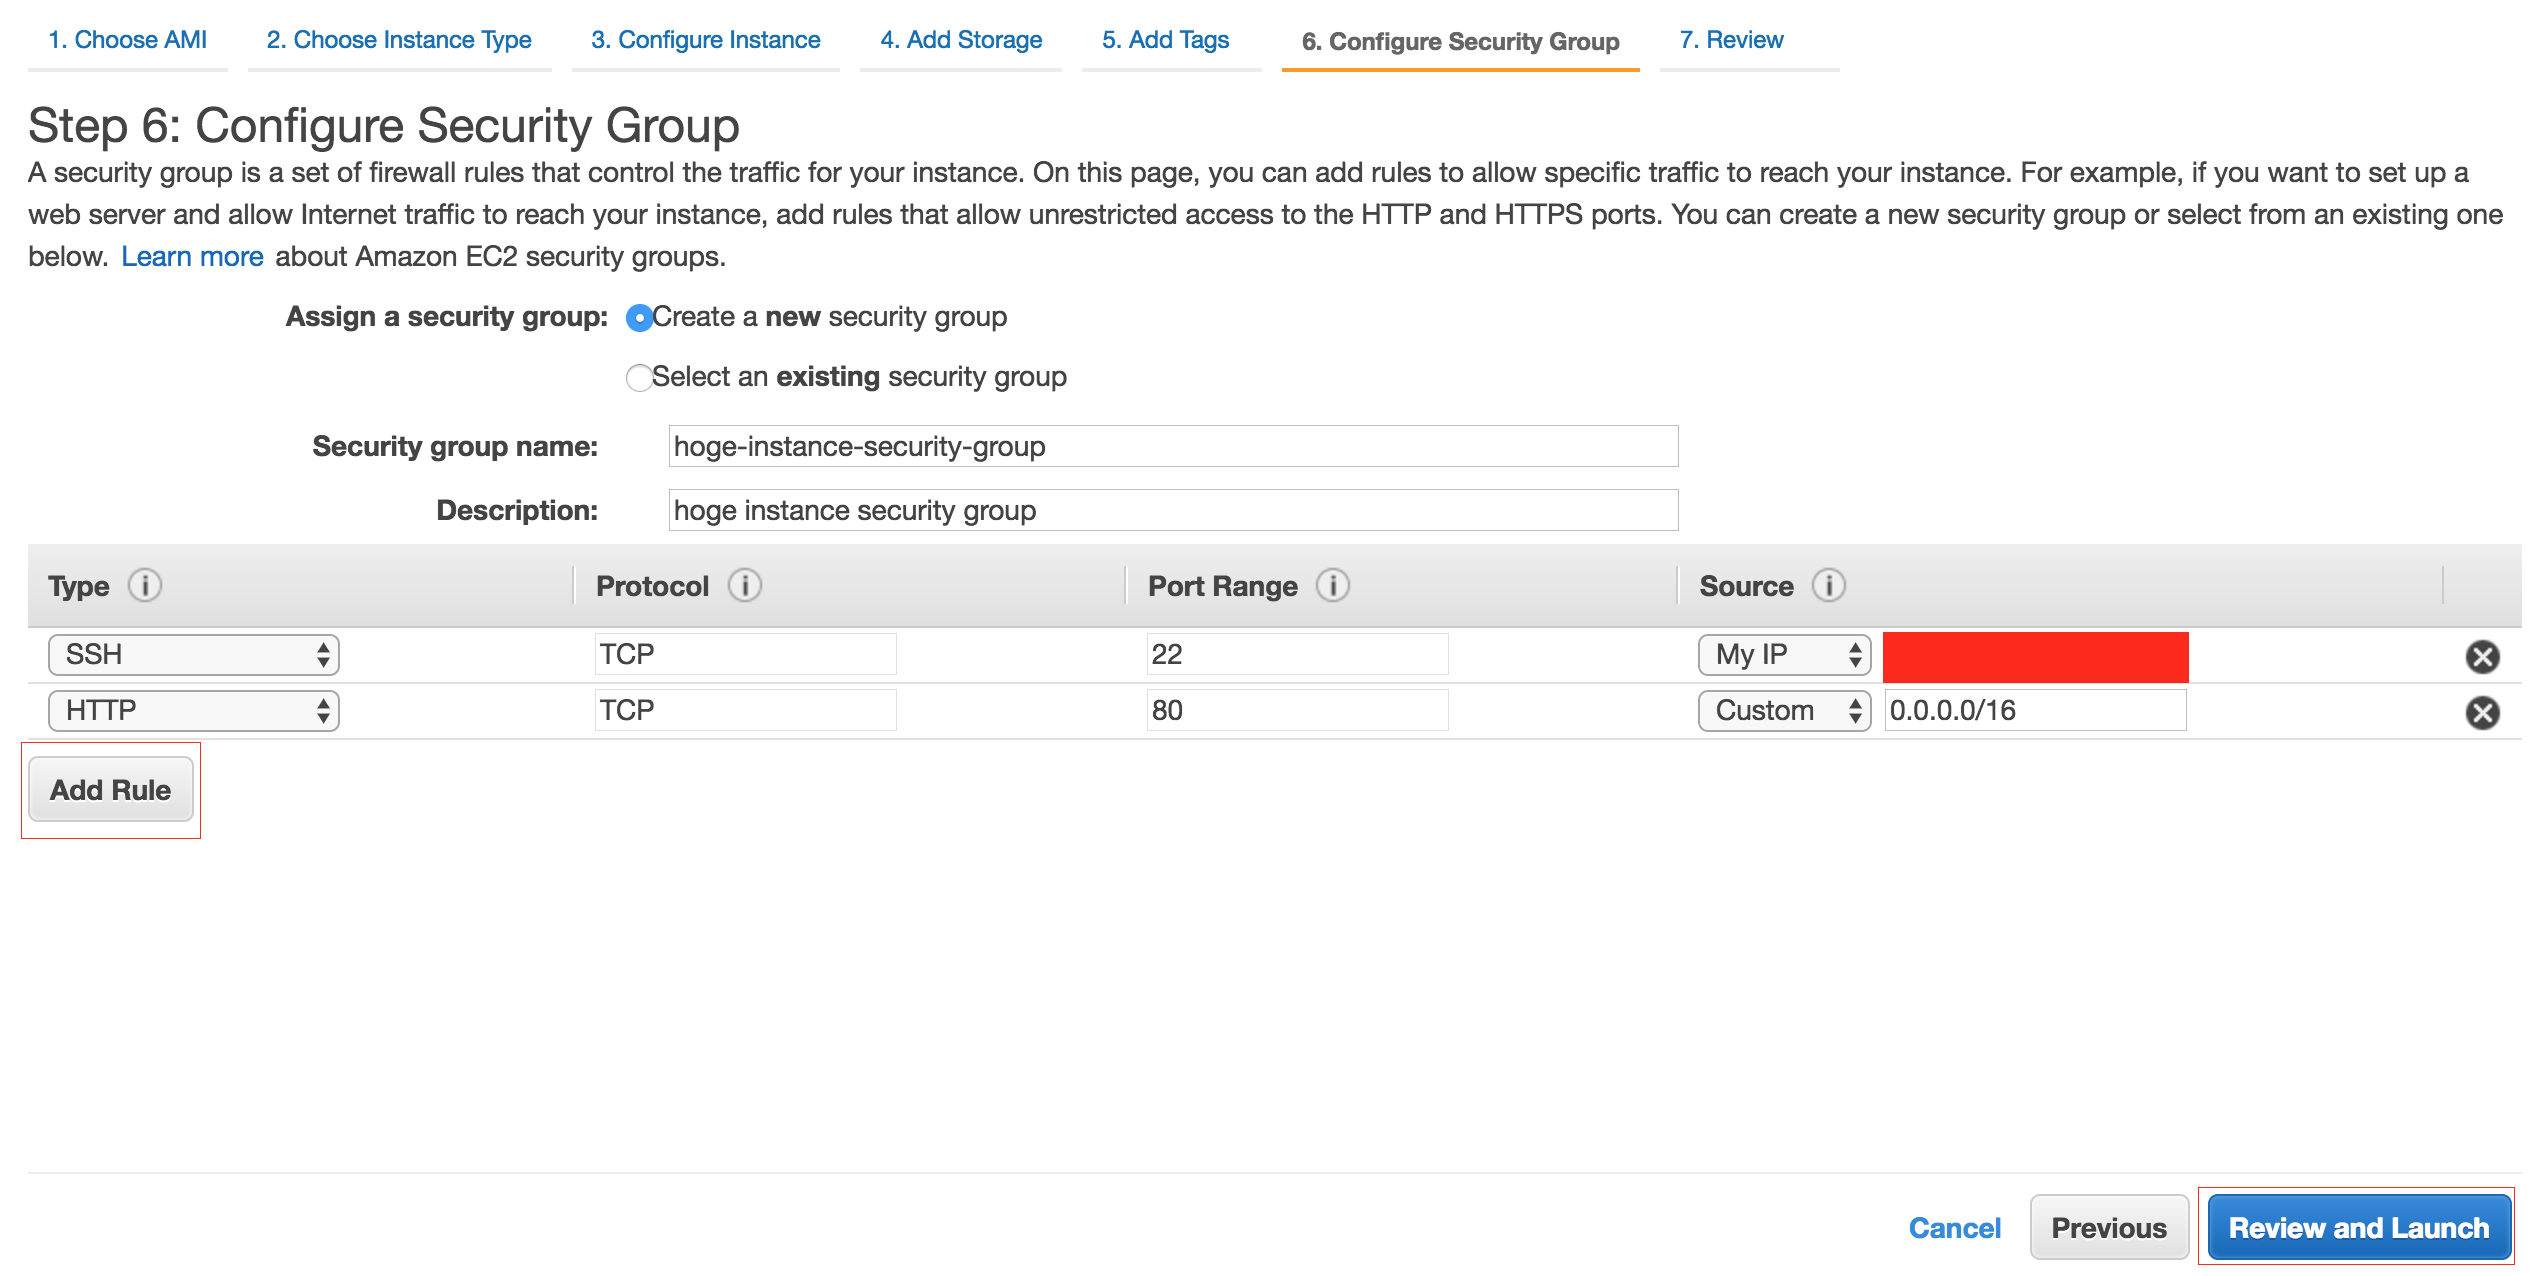Screen dimensions: 2530x1276
Task: Open the SSH type dropdown
Action: point(194,655)
